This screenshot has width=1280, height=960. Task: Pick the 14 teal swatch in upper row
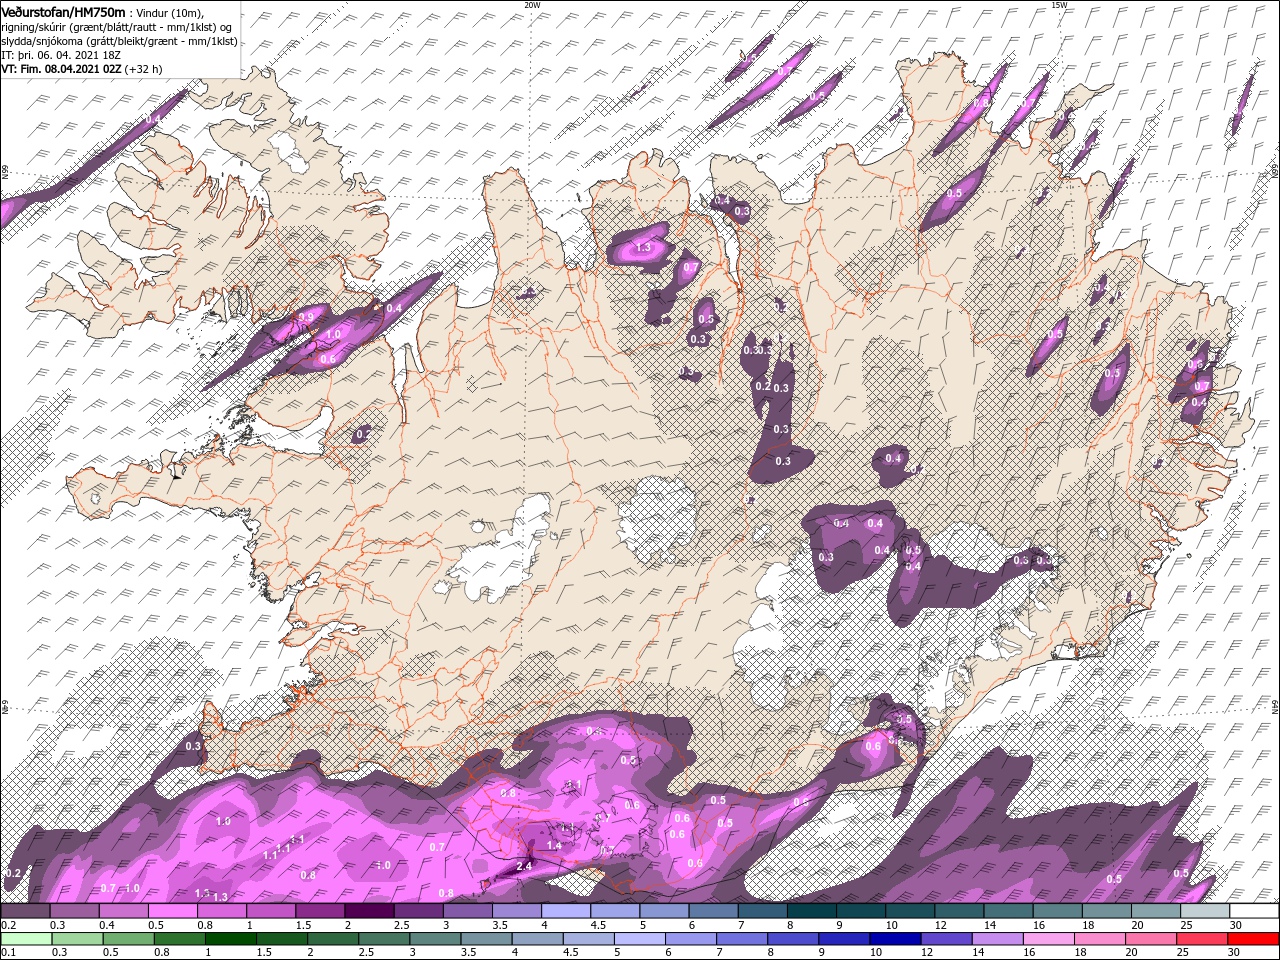point(1008,911)
